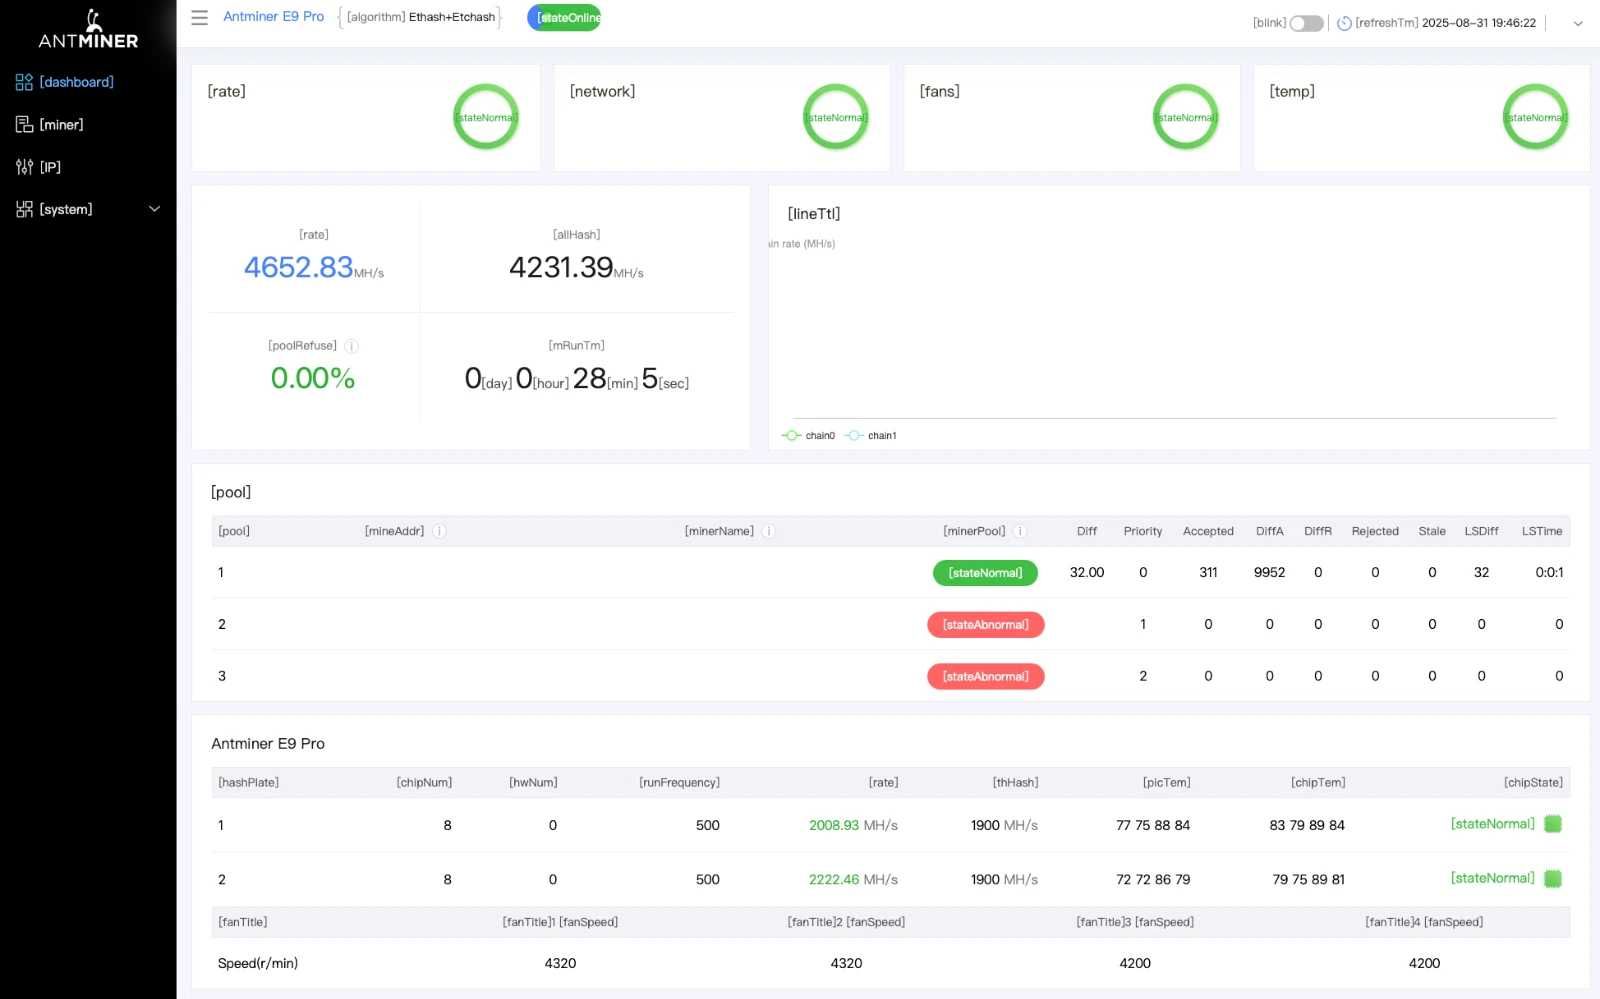Viewport: 1600px width, 999px height.
Task: Collapse sidebar with hamburger icon
Action: tap(200, 18)
